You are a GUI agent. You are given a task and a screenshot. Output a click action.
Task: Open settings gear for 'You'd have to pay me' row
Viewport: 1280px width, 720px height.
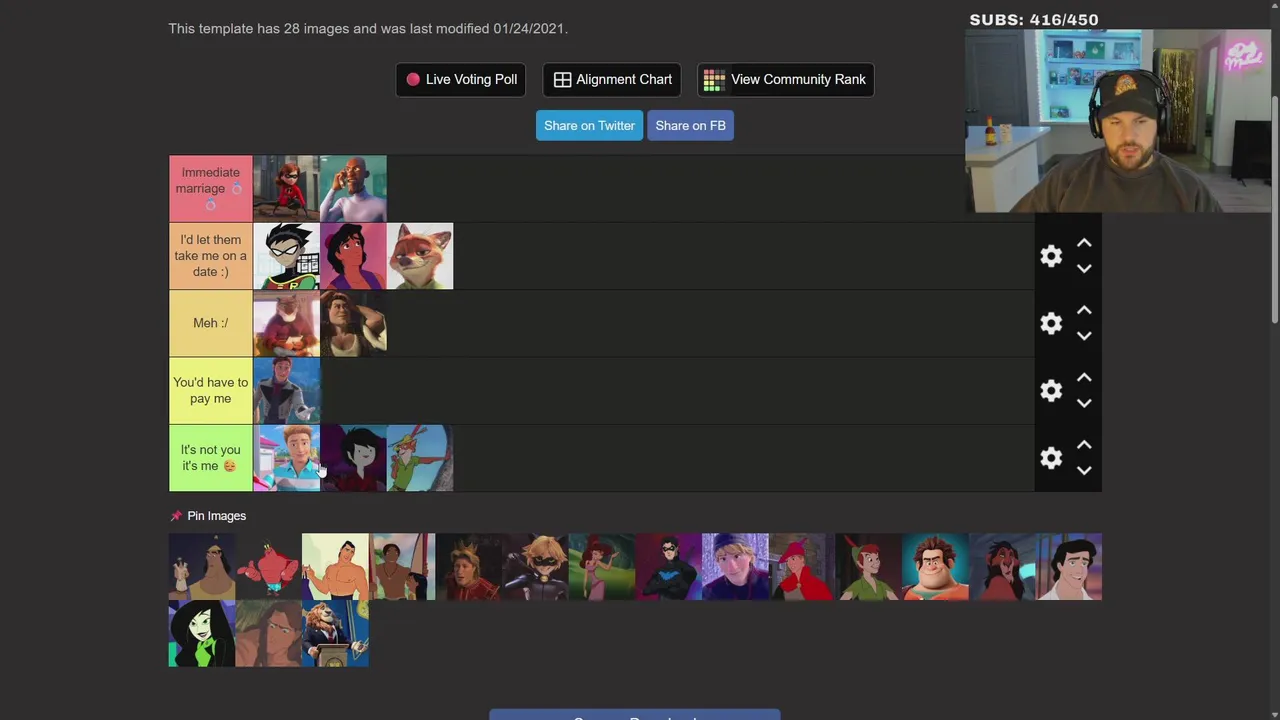click(x=1051, y=390)
